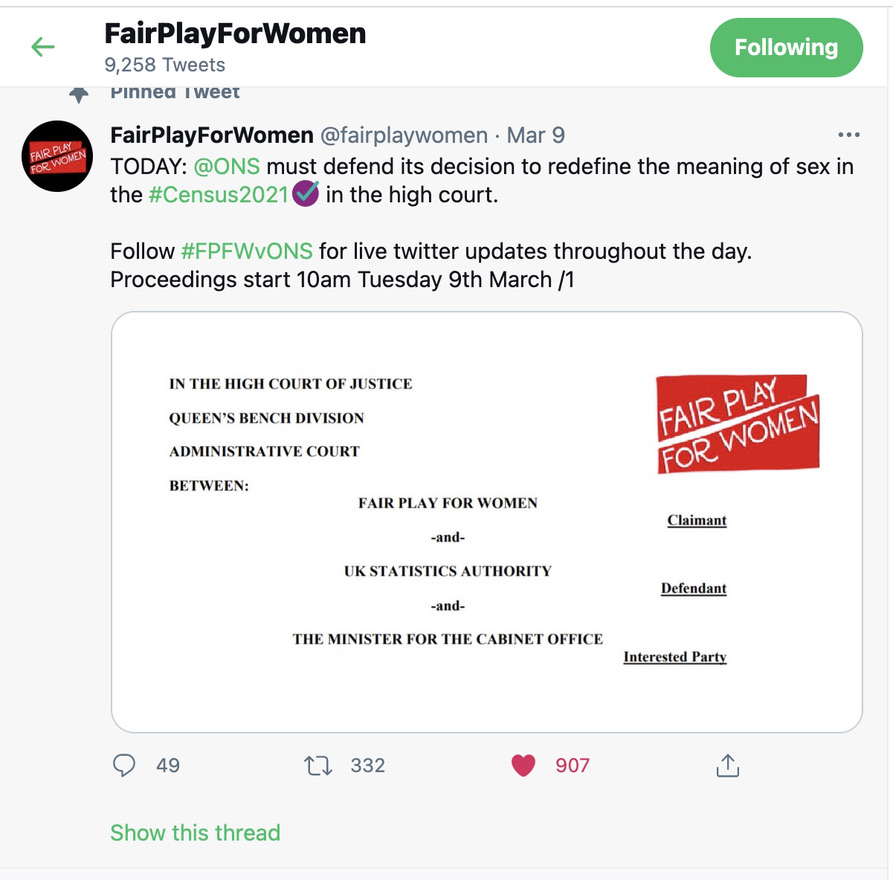Click the FairPlayForWomen profile avatar
Image resolution: width=893 pixels, height=880 pixels.
pyautogui.click(x=56, y=156)
